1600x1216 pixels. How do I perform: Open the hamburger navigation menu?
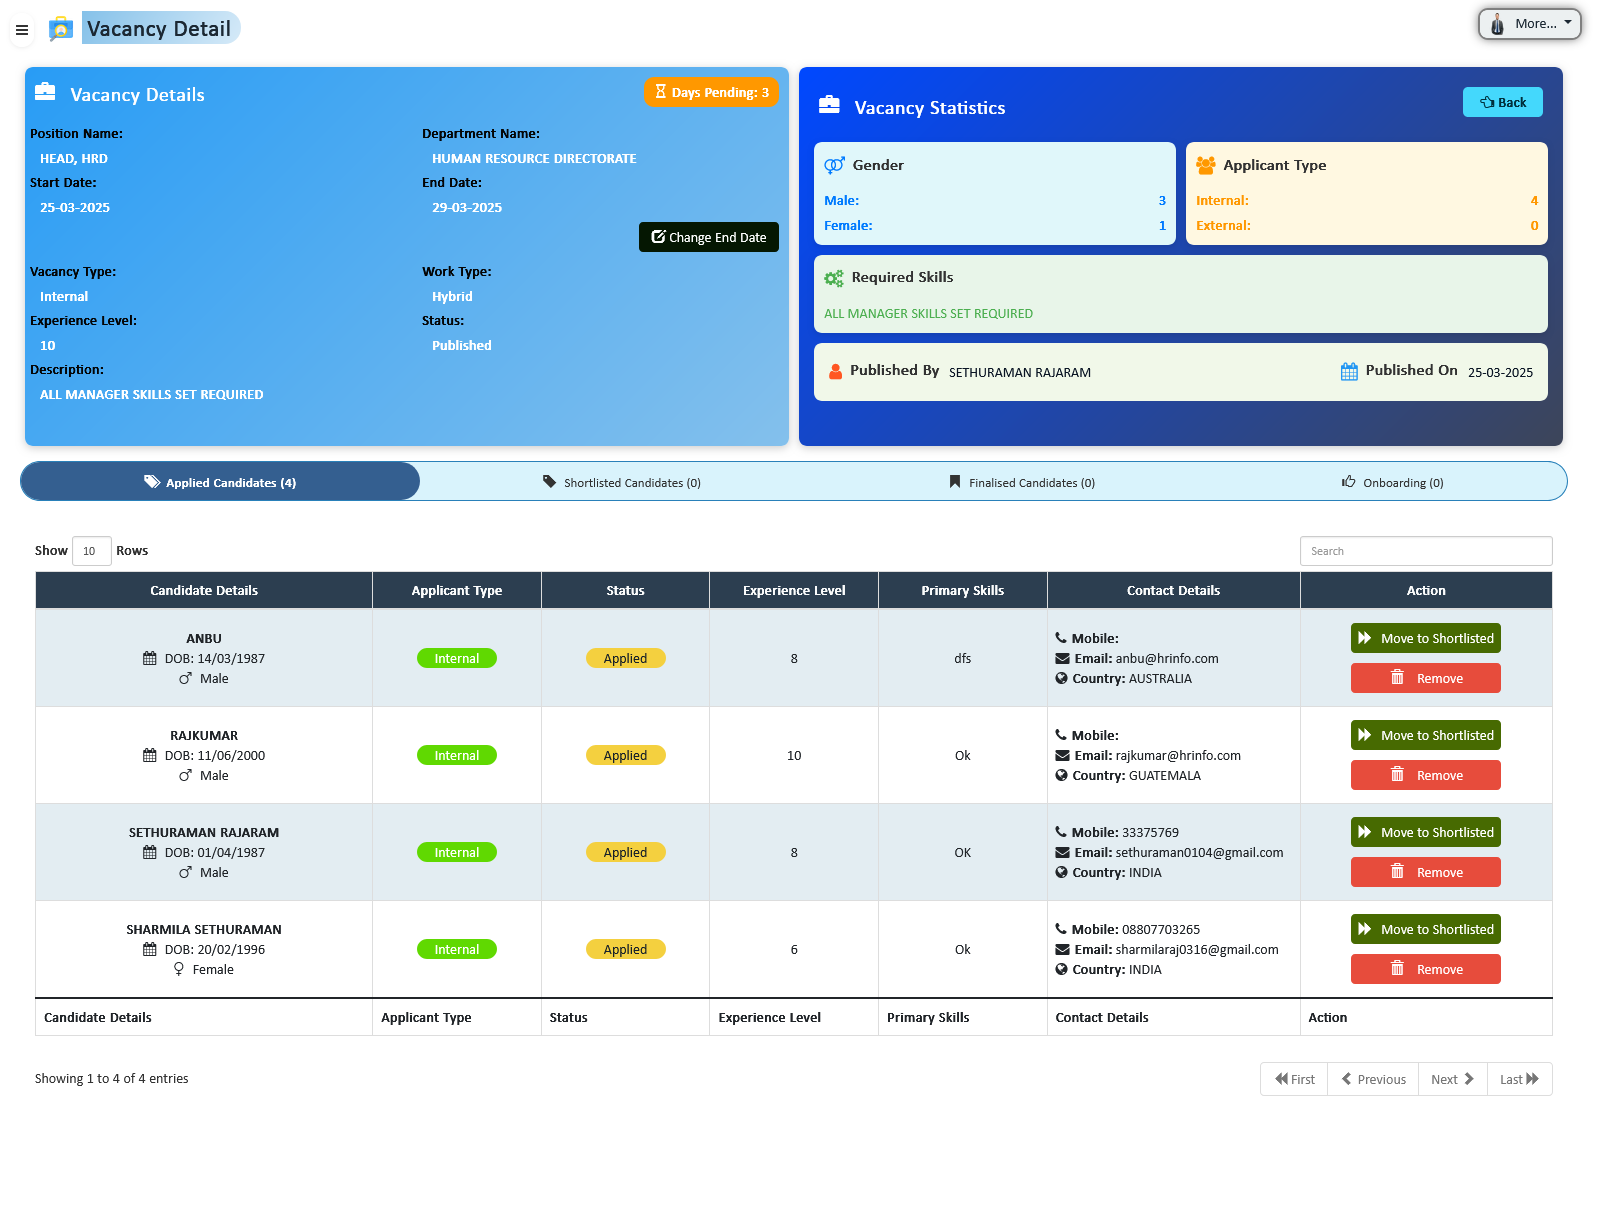coord(22,30)
